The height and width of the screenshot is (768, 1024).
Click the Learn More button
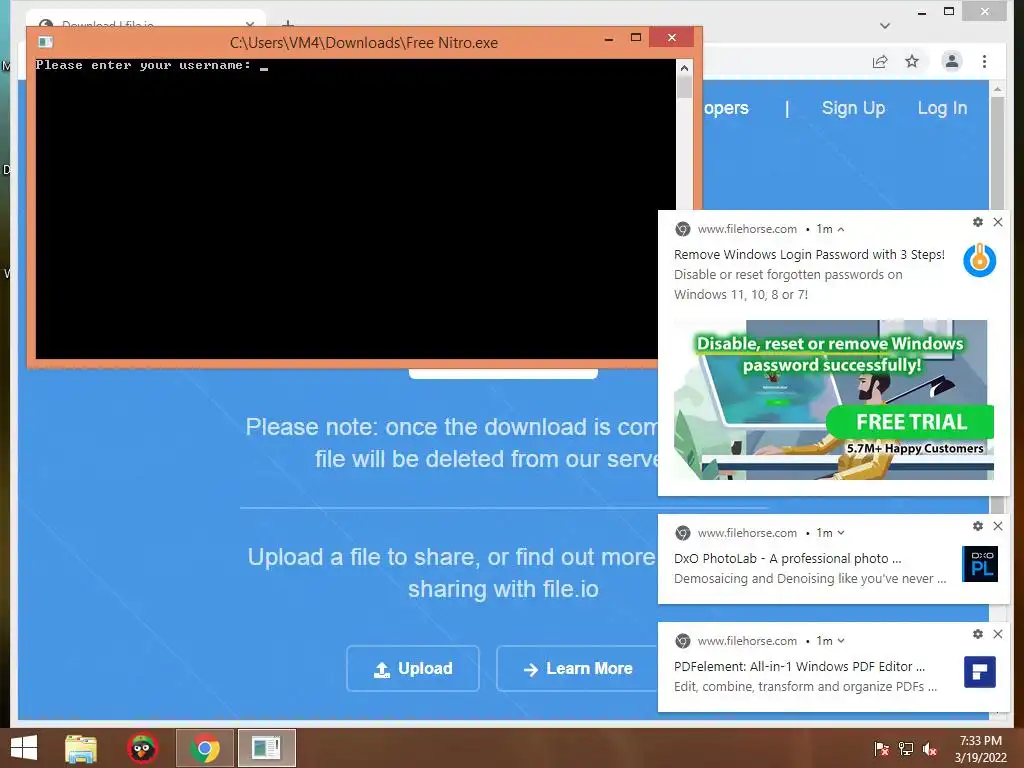pos(577,669)
